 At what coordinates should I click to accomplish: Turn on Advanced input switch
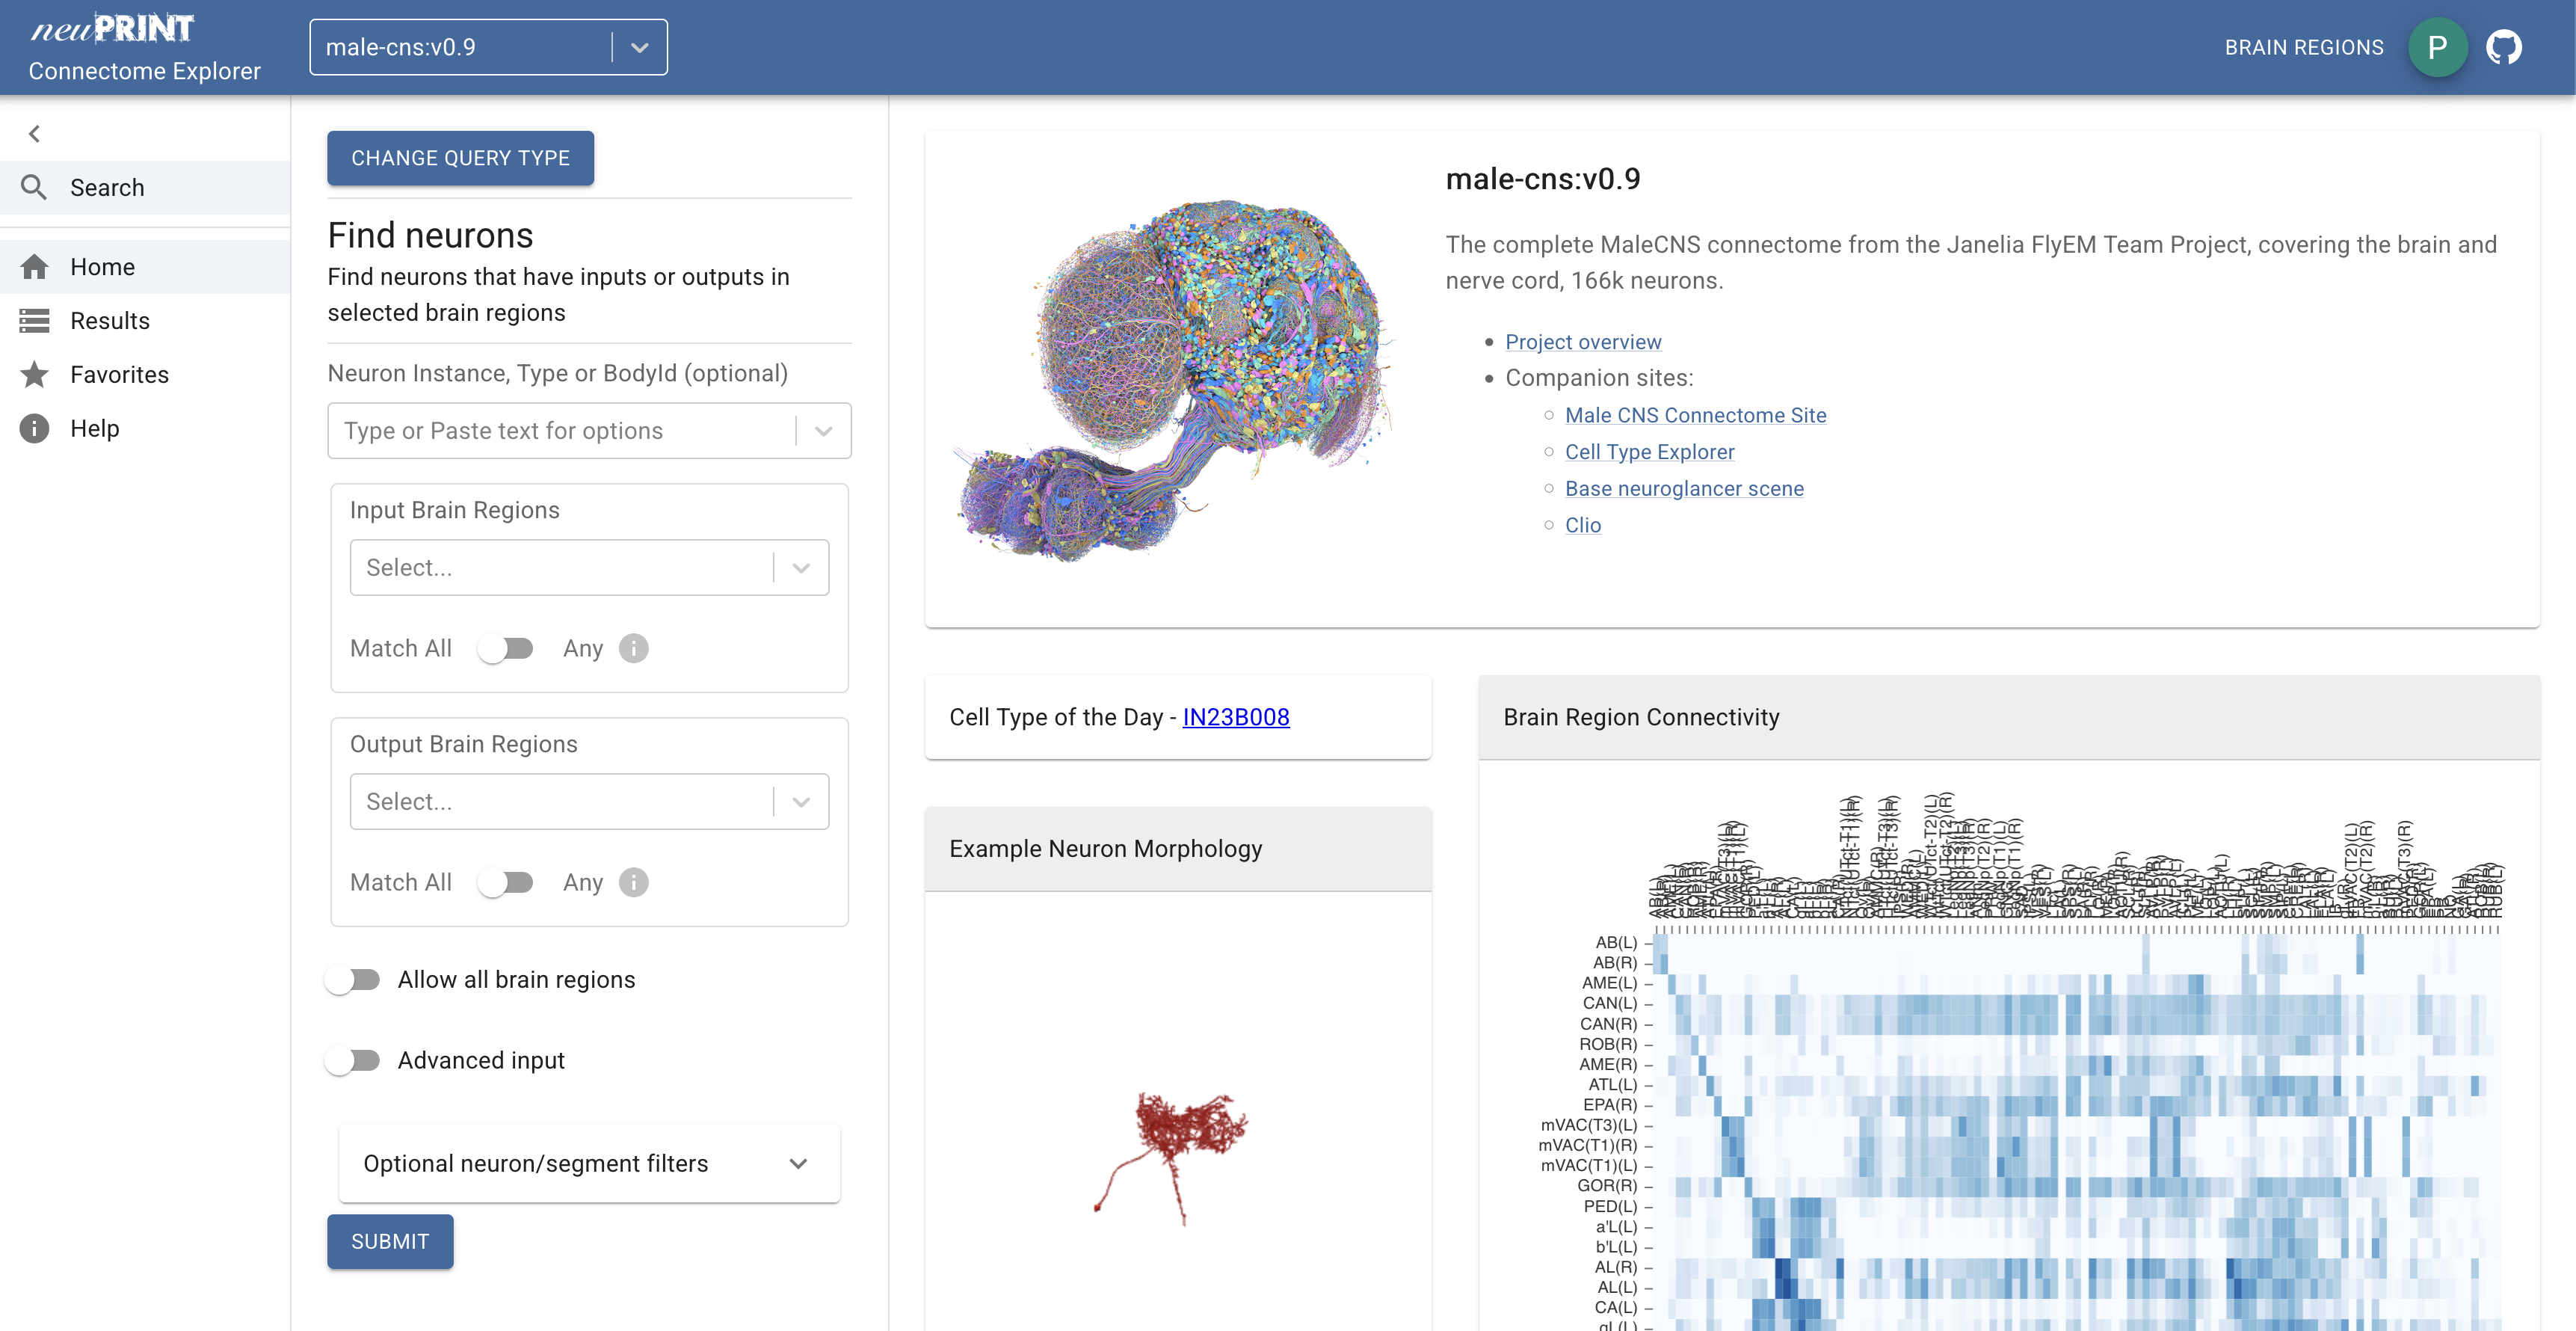pos(353,1060)
